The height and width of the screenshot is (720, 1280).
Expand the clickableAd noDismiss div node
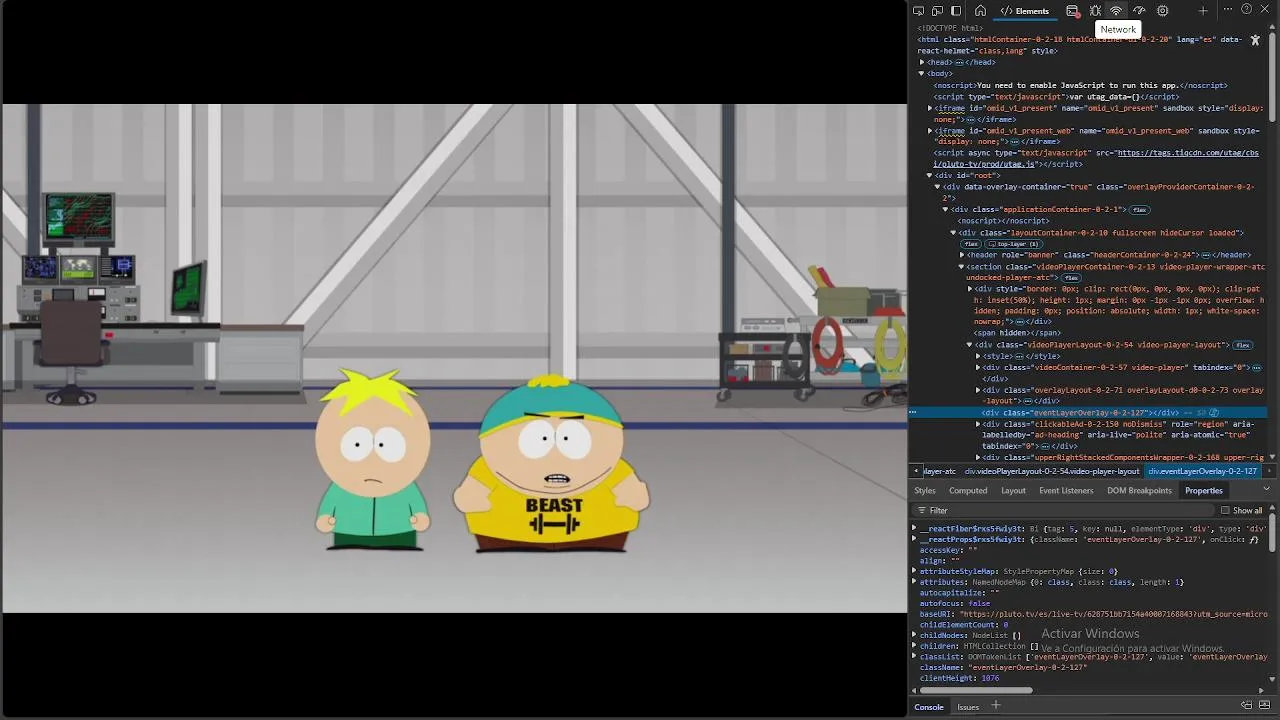coord(978,424)
